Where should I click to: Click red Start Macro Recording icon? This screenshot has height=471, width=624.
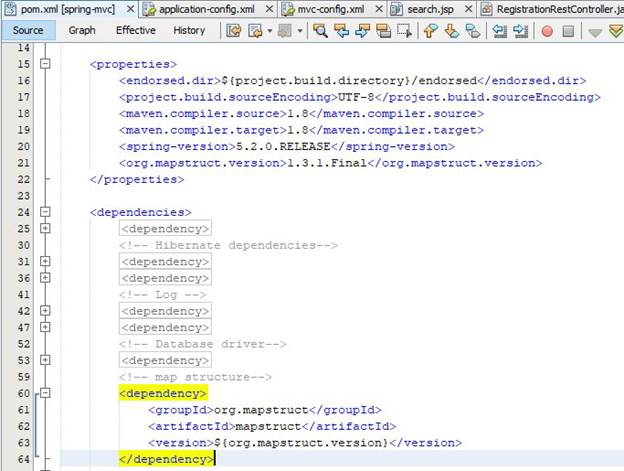coord(547,31)
